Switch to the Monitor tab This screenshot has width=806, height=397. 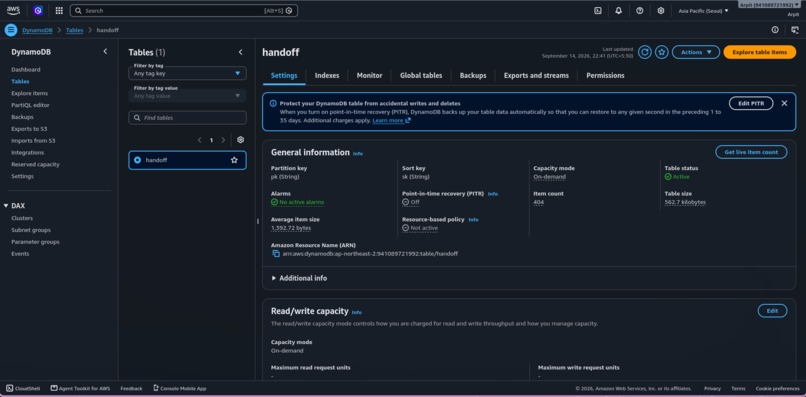tap(370, 75)
